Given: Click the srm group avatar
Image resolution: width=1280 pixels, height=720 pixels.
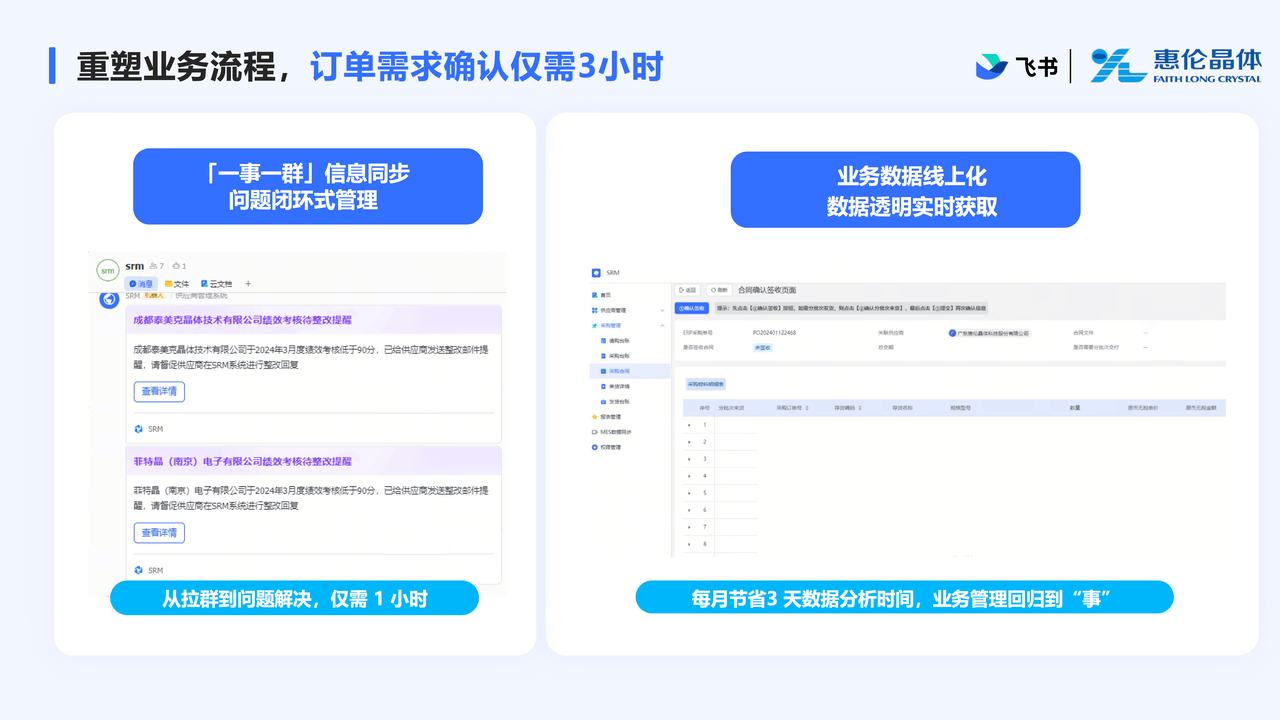Looking at the screenshot, I should click(107, 270).
